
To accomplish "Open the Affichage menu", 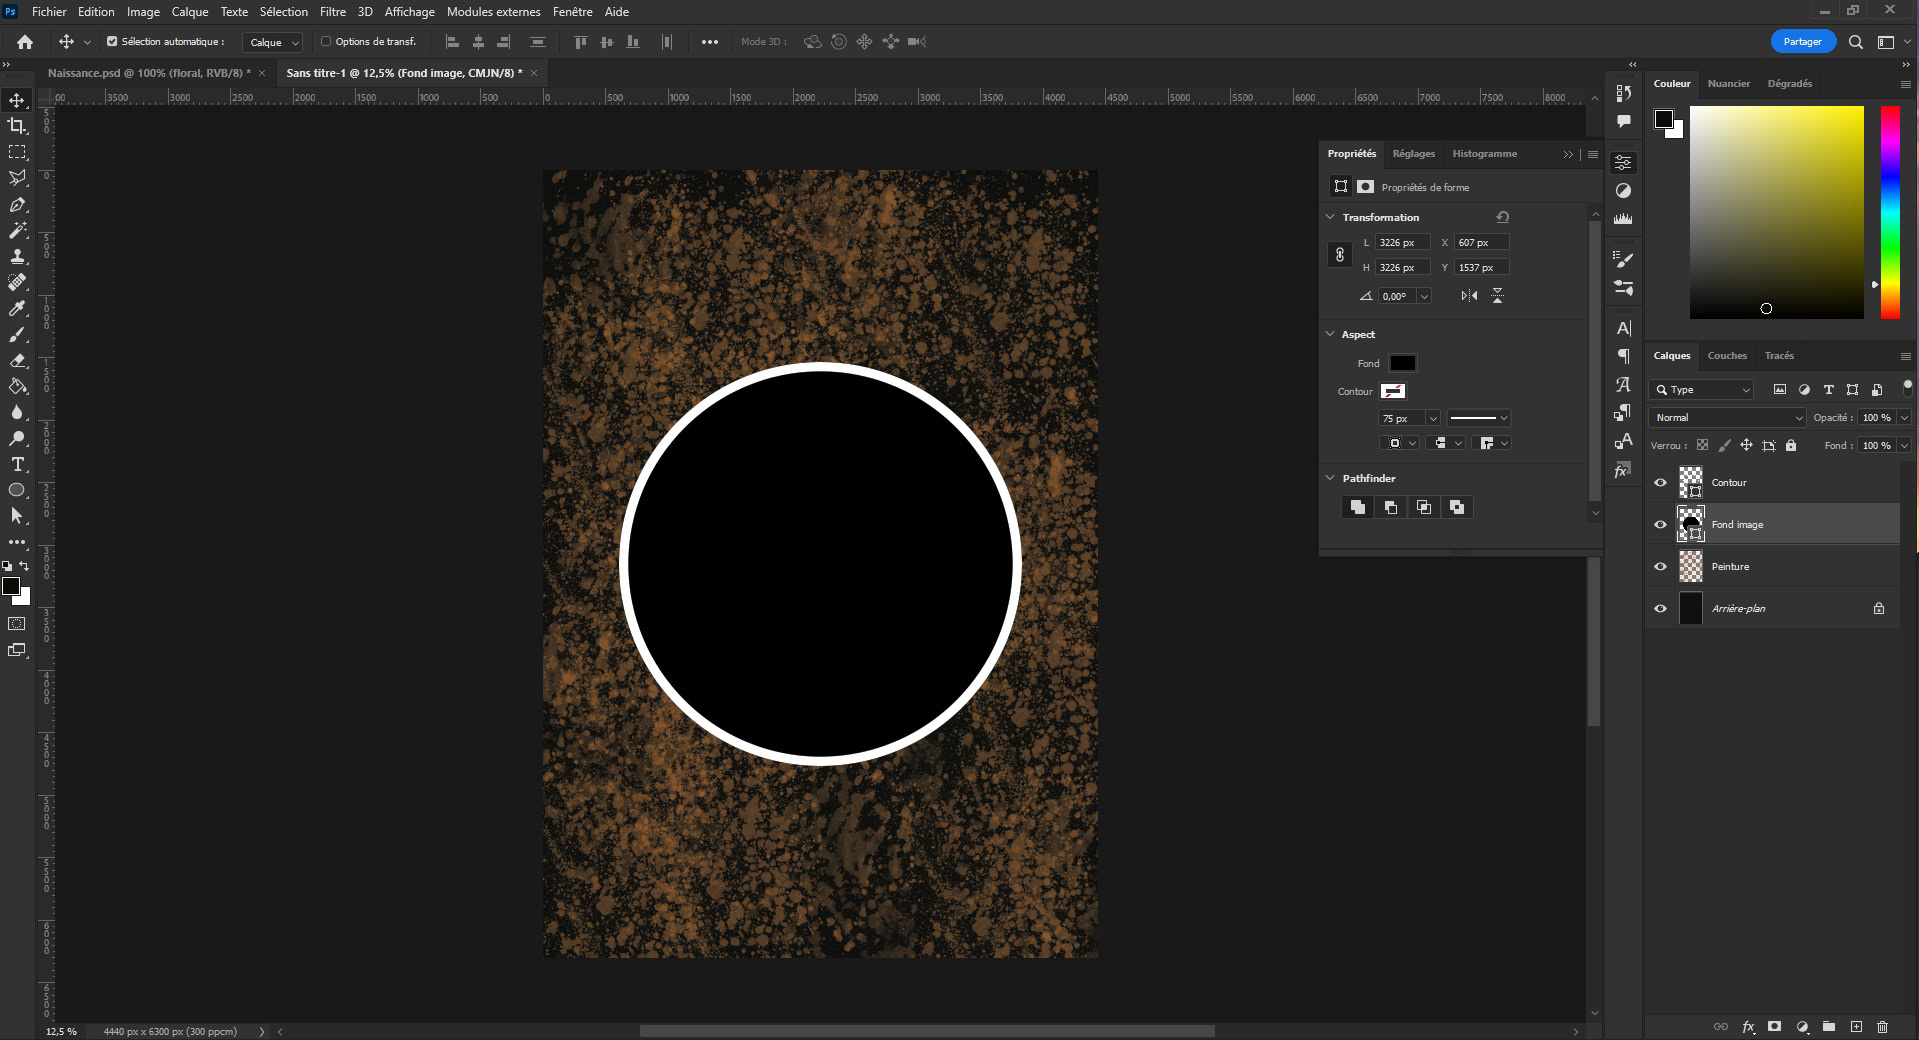I will (409, 12).
